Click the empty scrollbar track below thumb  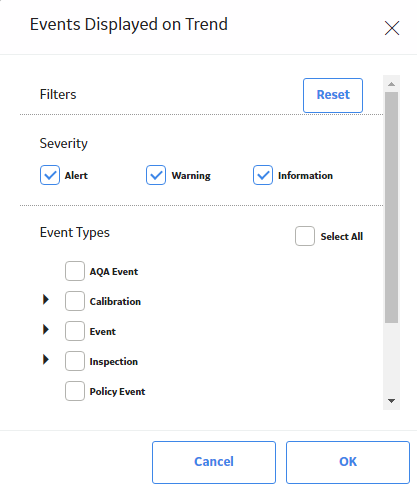click(391, 358)
